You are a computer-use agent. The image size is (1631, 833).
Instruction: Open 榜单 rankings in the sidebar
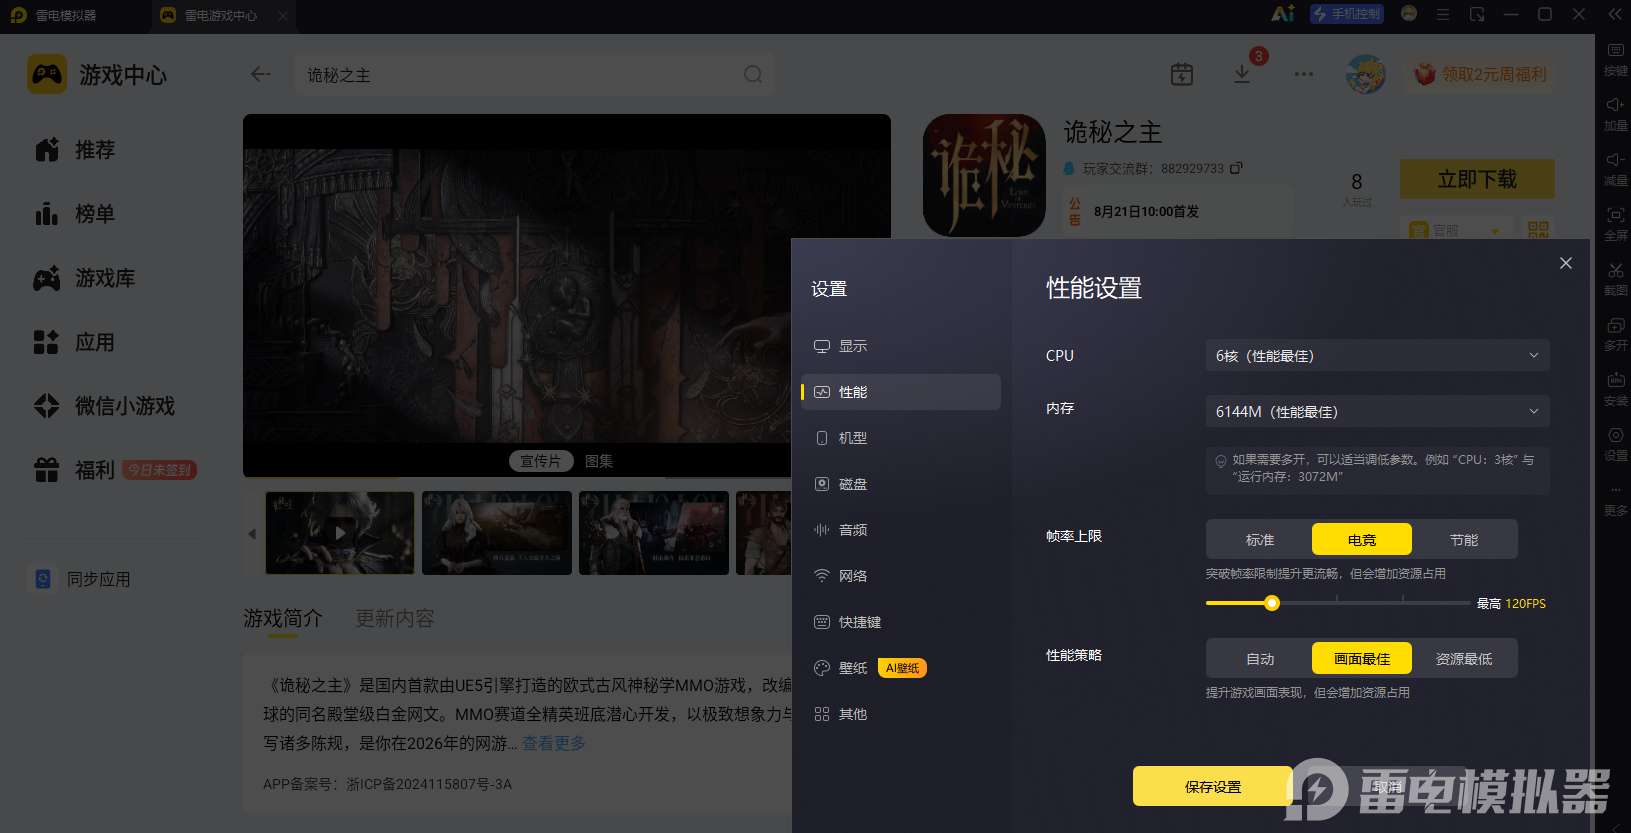(x=75, y=214)
